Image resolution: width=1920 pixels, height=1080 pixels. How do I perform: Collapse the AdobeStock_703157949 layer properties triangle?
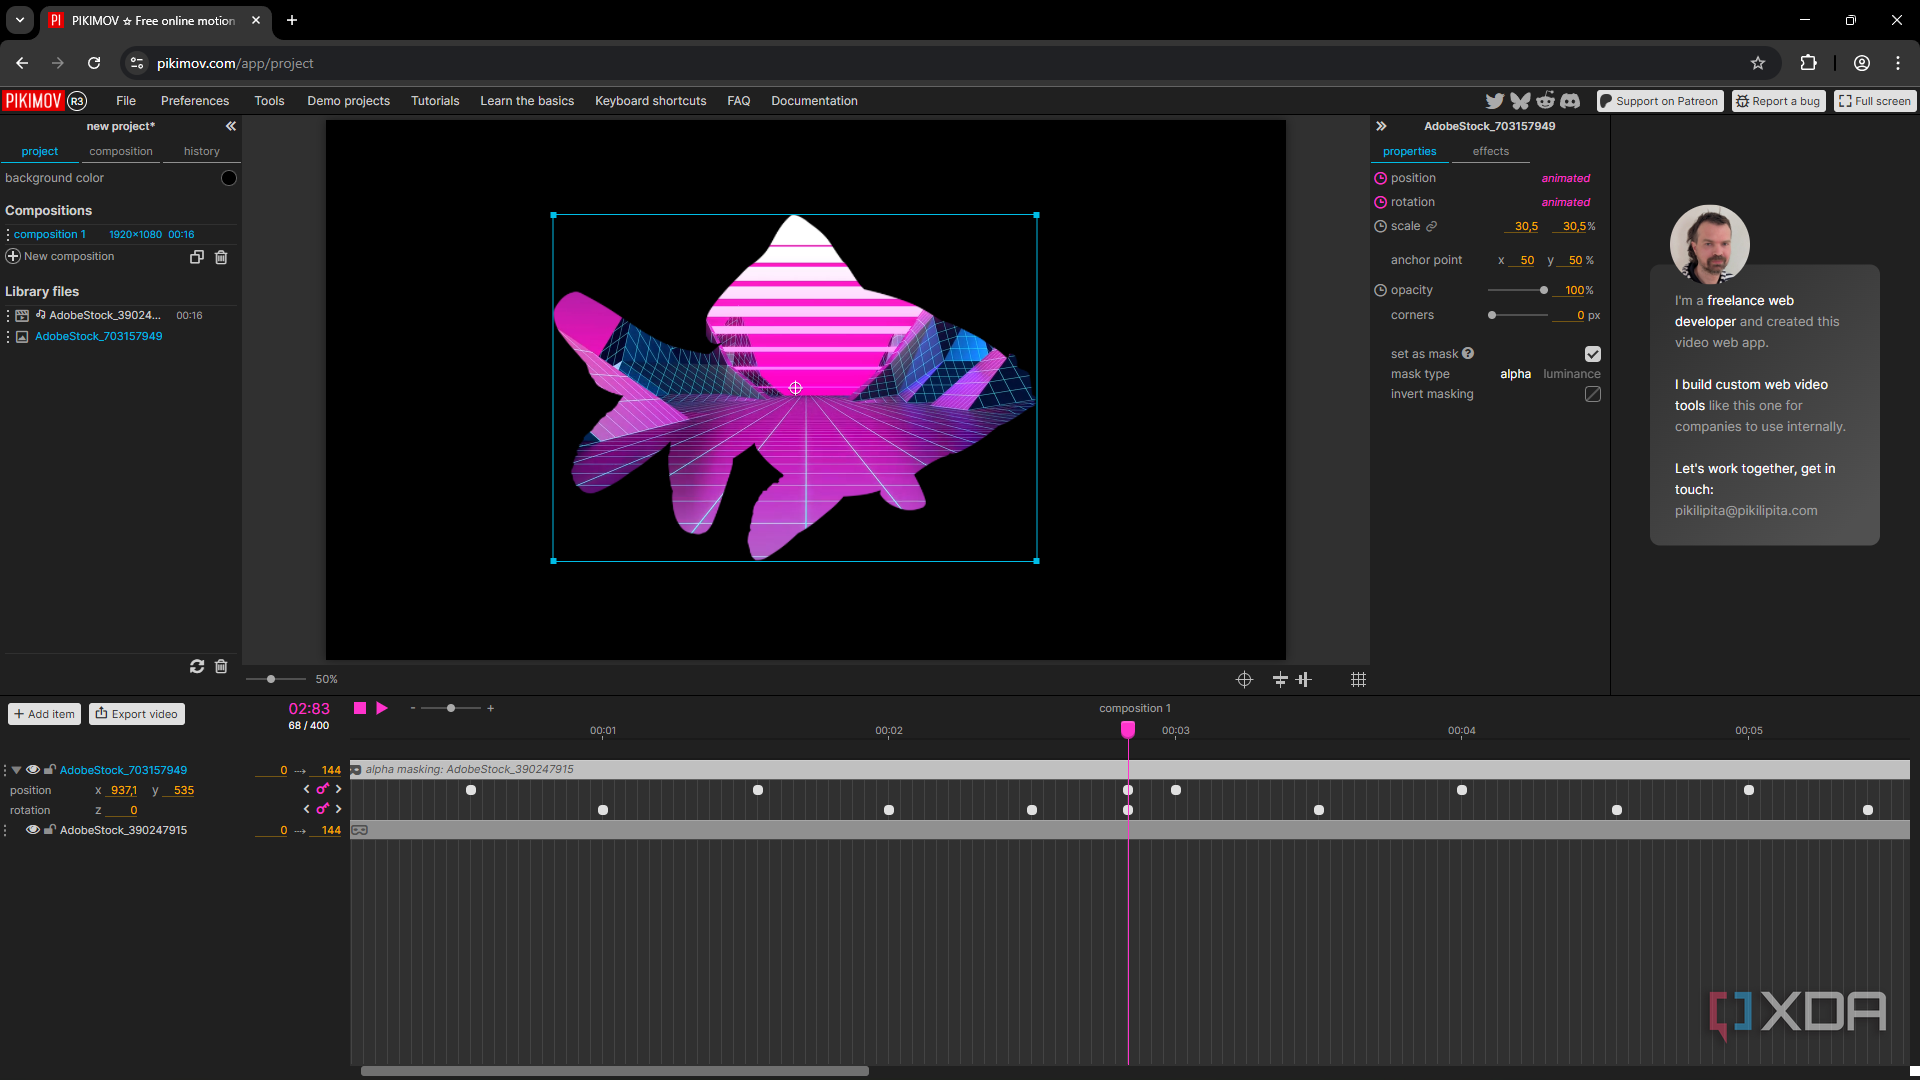tap(16, 770)
